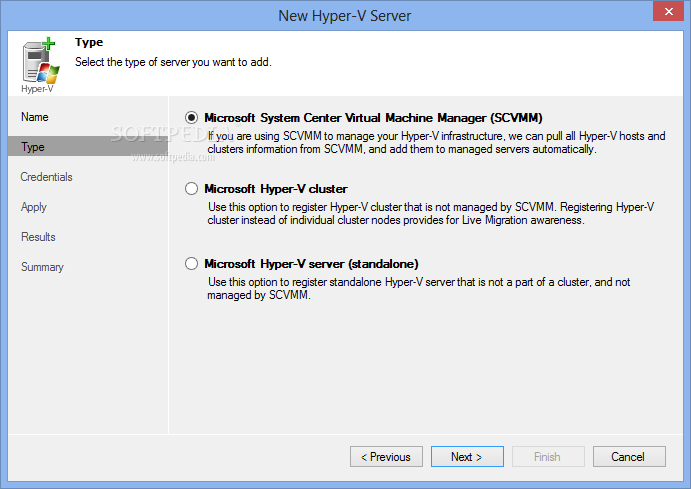The image size is (691, 489).
Task: Open the Apply wizard step
Action: (x=33, y=207)
